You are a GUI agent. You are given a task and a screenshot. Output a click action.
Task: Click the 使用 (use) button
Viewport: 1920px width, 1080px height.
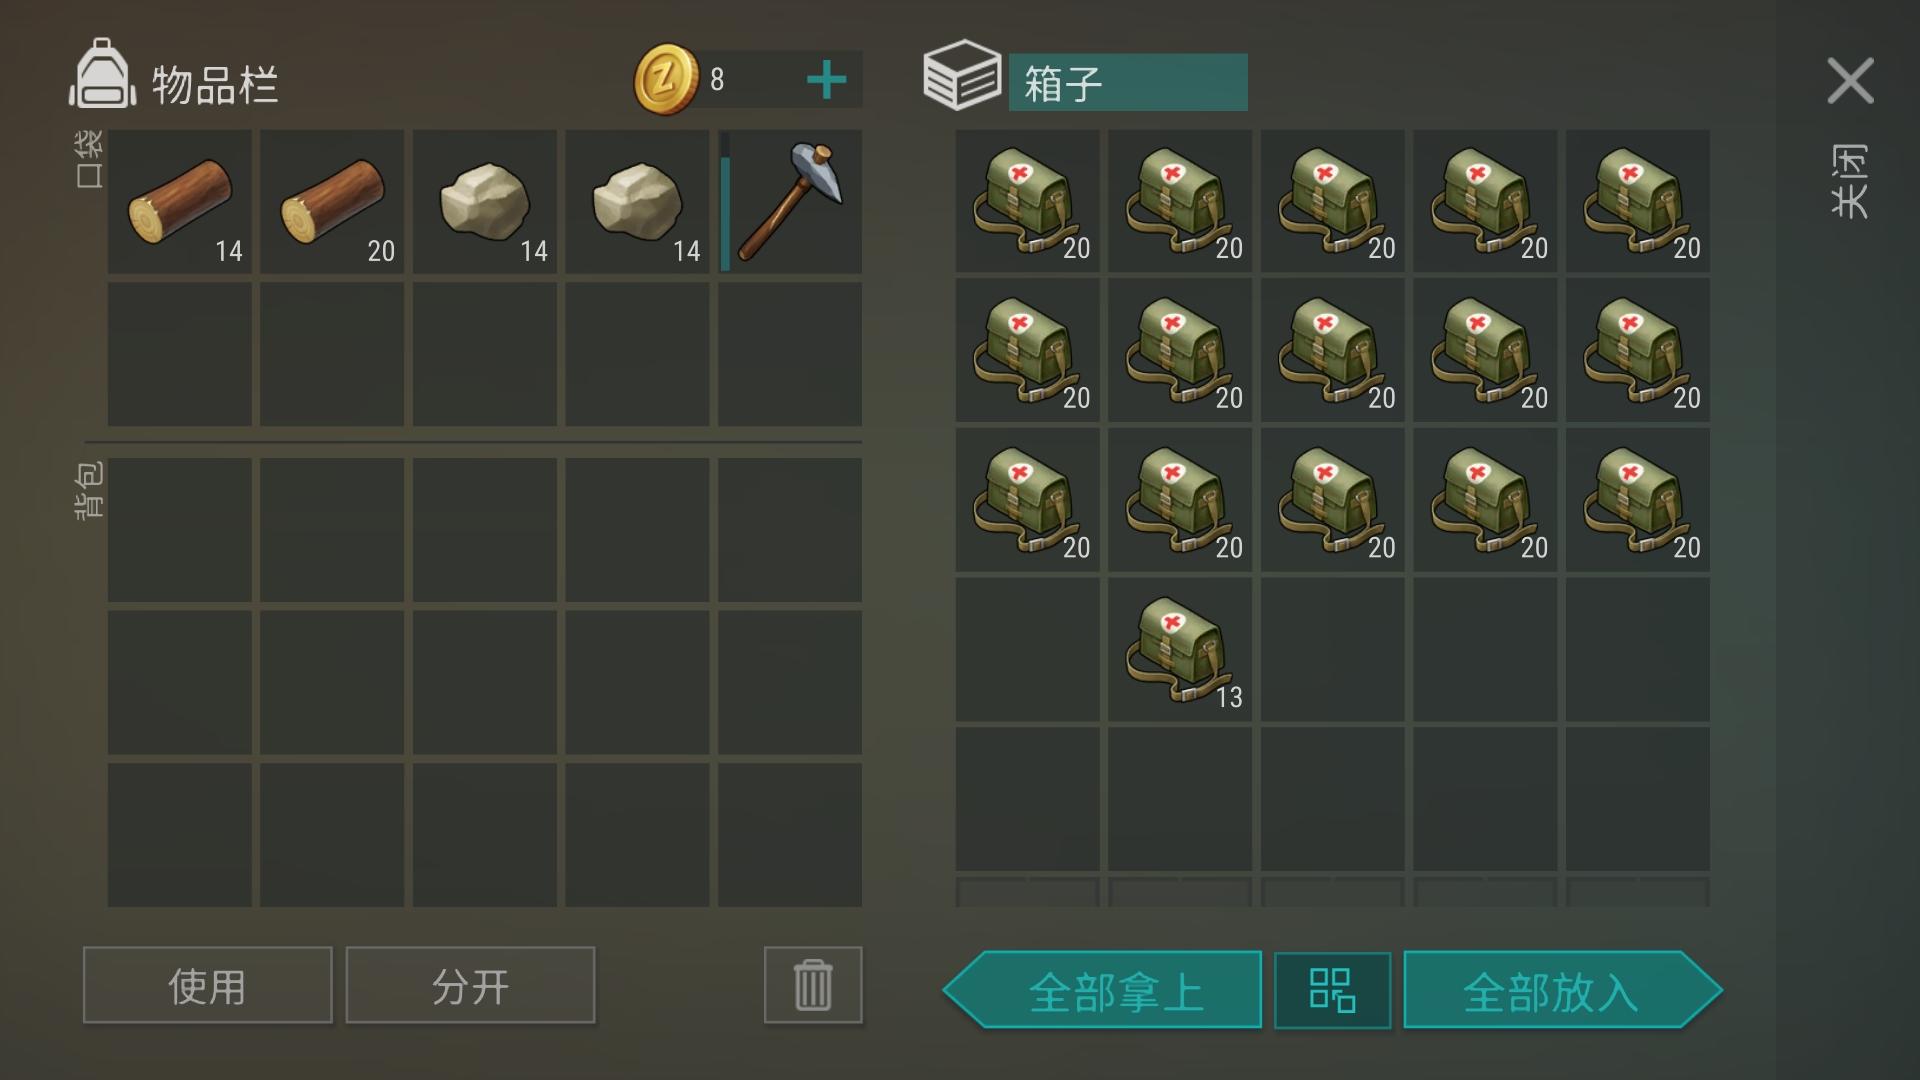(x=208, y=985)
